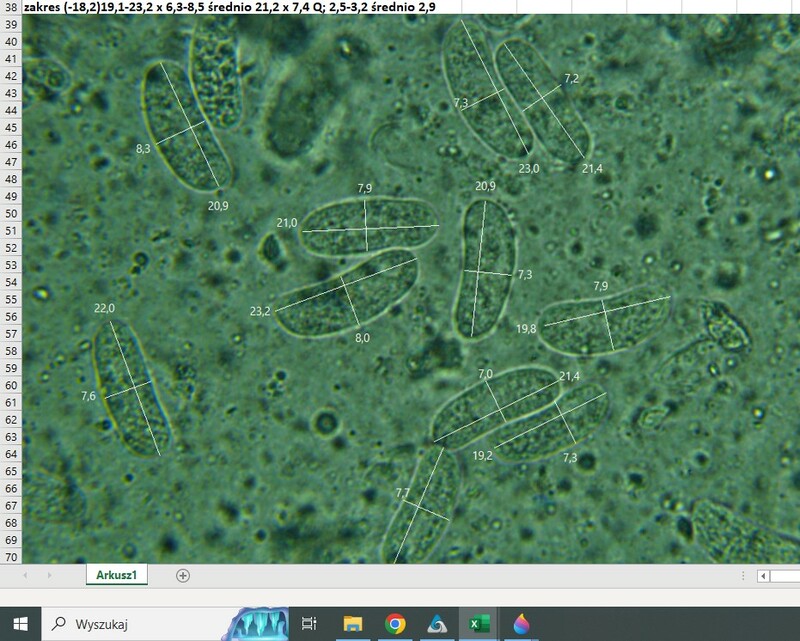This screenshot has height=641, width=800.
Task: Select the row 40 header
Action: 11,41
